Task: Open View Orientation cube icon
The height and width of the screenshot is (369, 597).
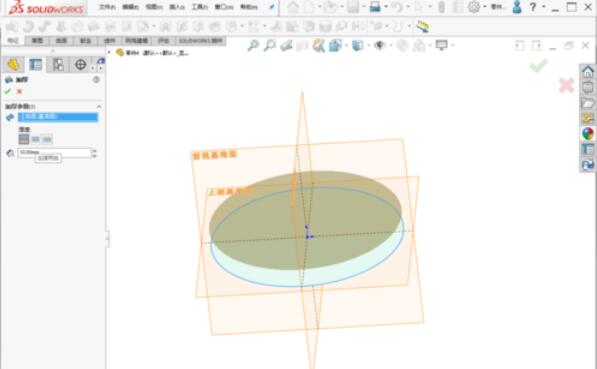Action: pyautogui.click(x=335, y=45)
